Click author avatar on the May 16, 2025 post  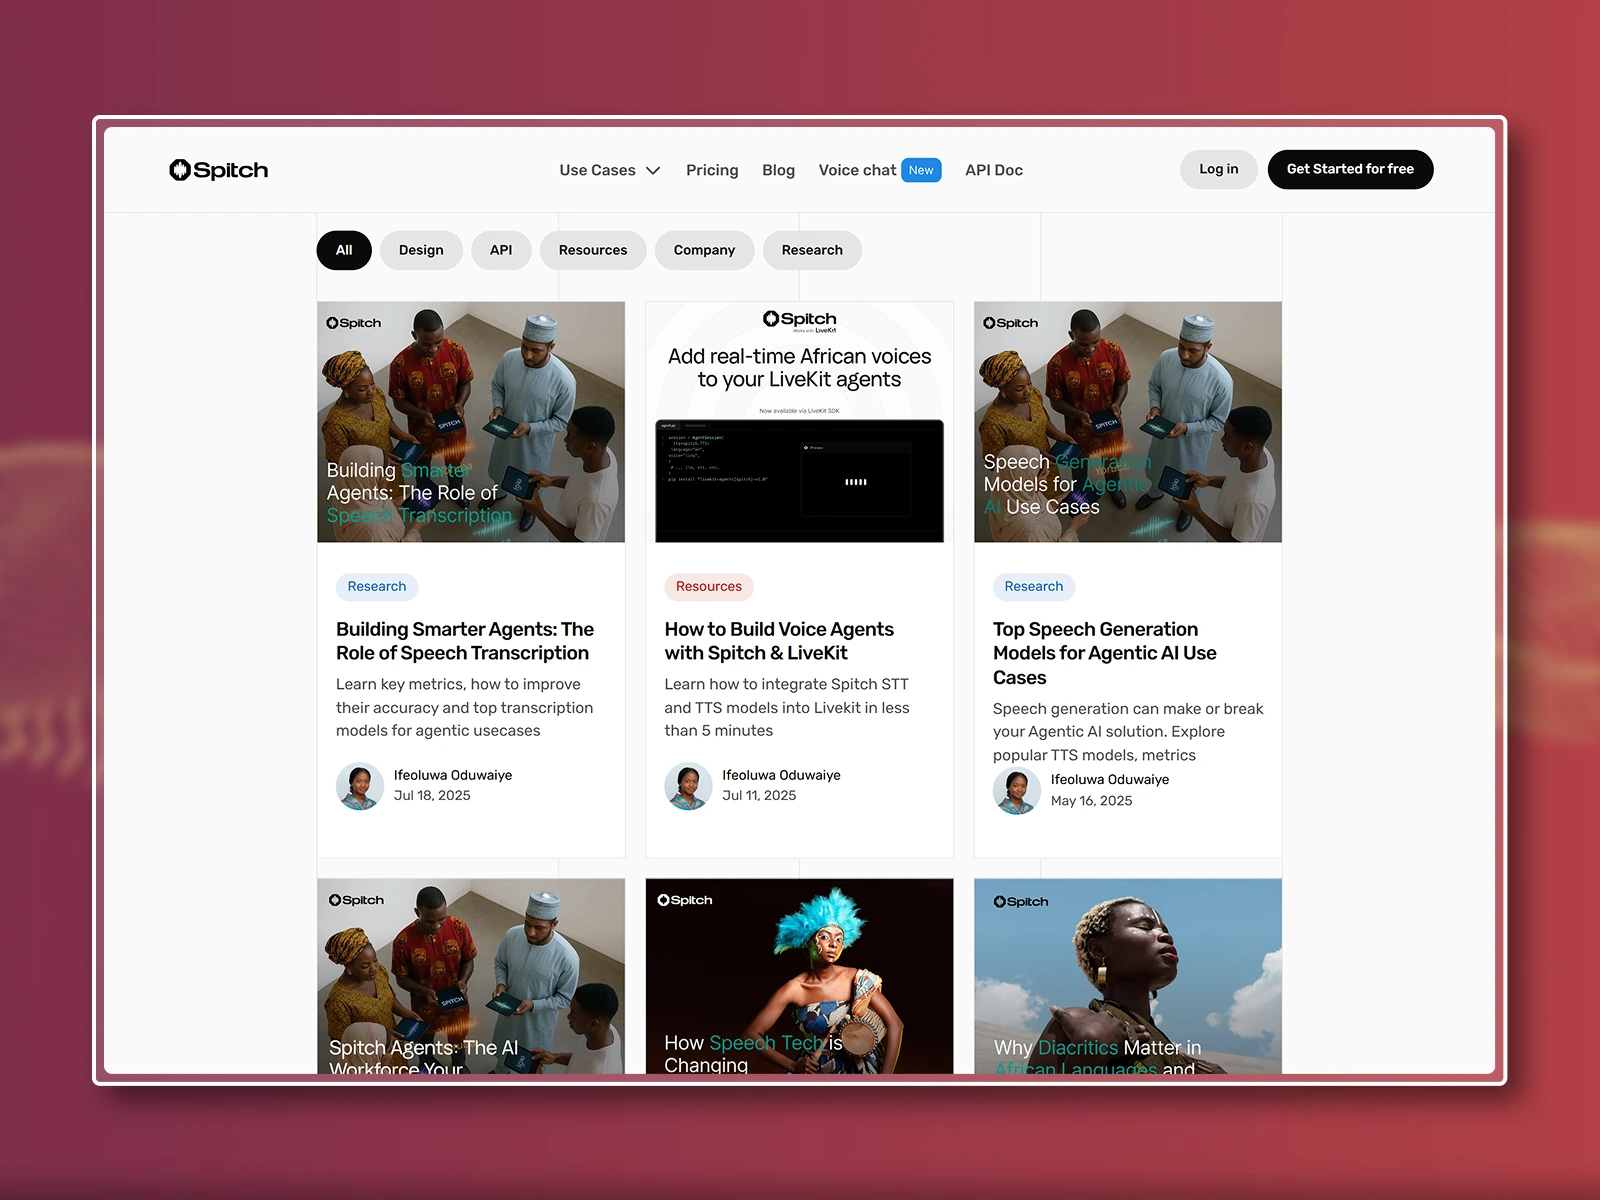pos(1017,790)
